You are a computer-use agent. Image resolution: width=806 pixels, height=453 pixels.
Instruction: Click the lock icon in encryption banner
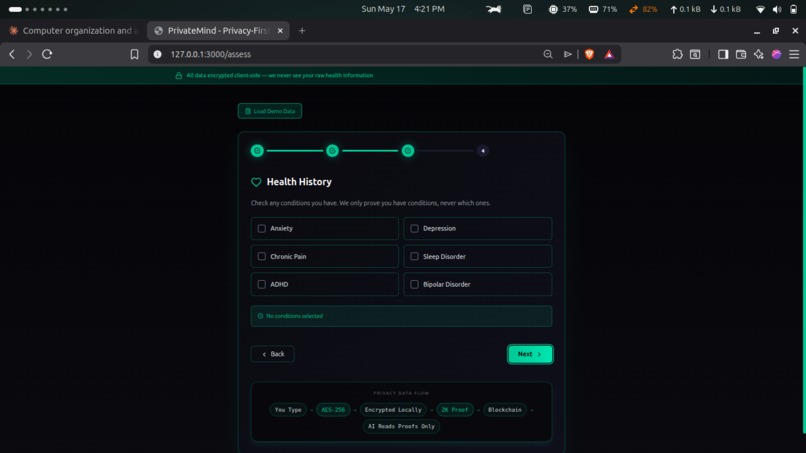[x=178, y=76]
